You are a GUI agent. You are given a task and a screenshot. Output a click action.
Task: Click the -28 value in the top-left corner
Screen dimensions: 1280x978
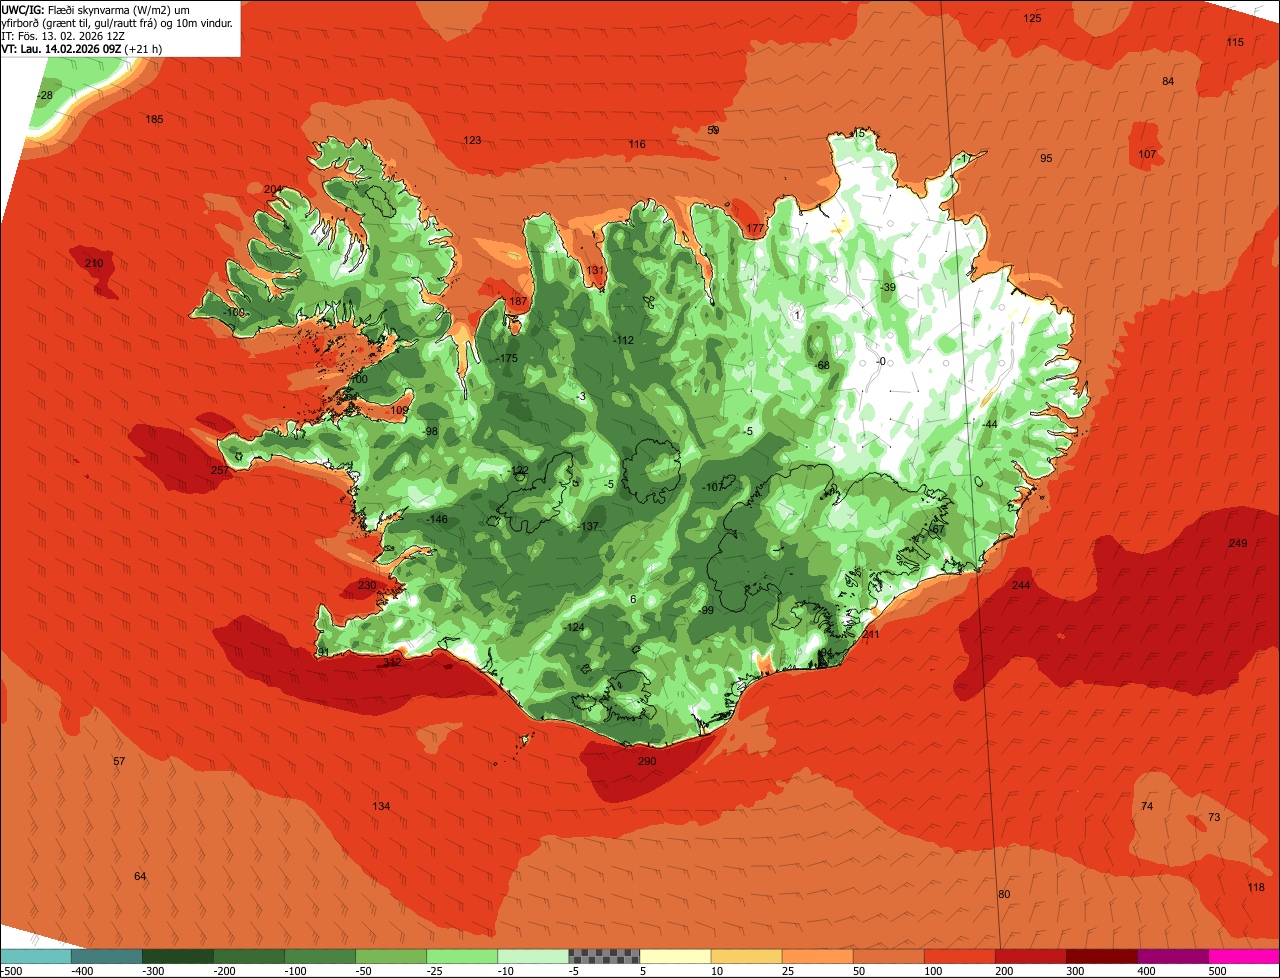44,95
